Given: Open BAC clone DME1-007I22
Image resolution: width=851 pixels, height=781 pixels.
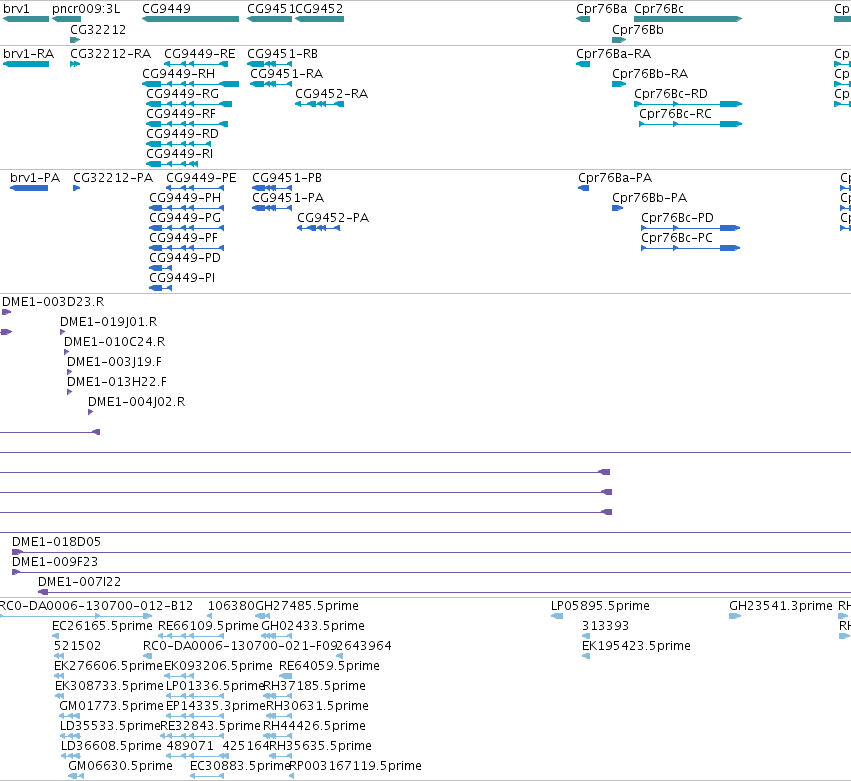Looking at the screenshot, I should click(x=79, y=582).
